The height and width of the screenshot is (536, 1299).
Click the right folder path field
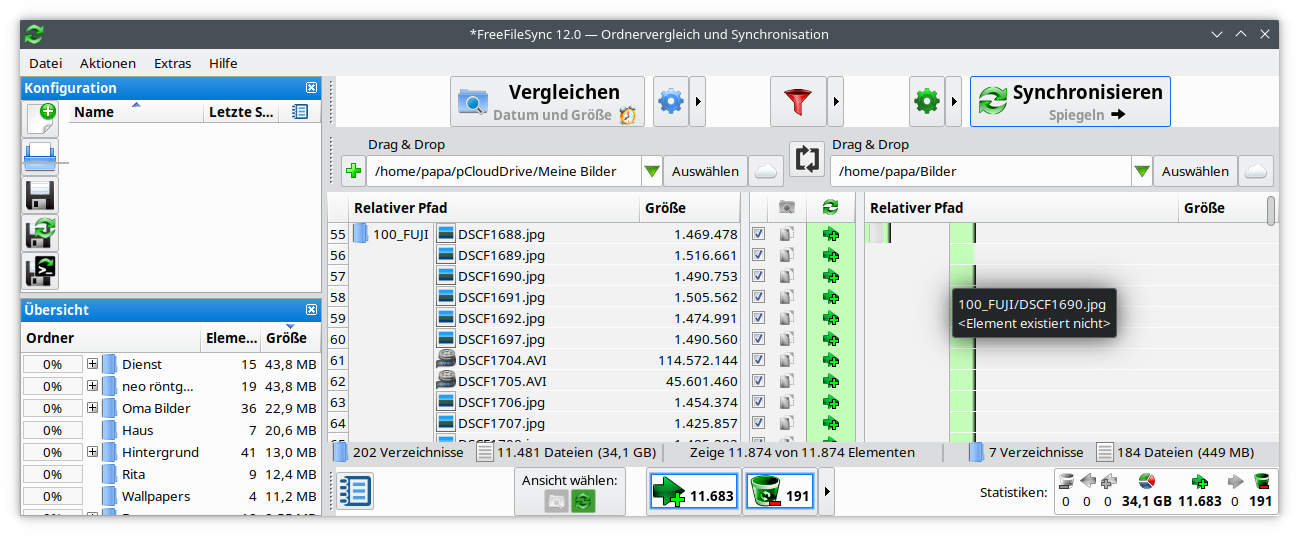click(x=981, y=171)
